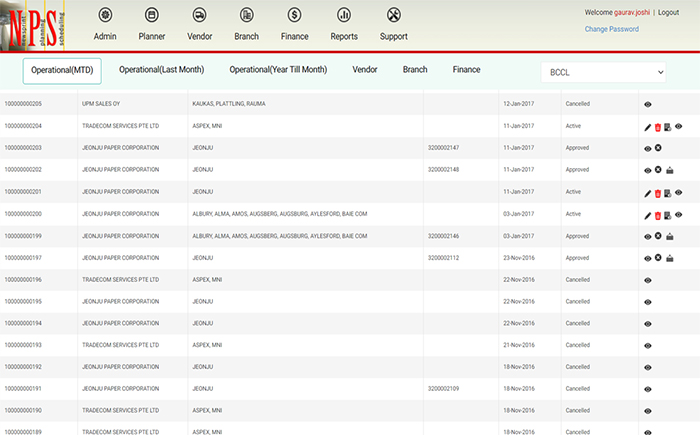Edit order 100000000204 with pencil icon
700x435 pixels.
[648, 128]
